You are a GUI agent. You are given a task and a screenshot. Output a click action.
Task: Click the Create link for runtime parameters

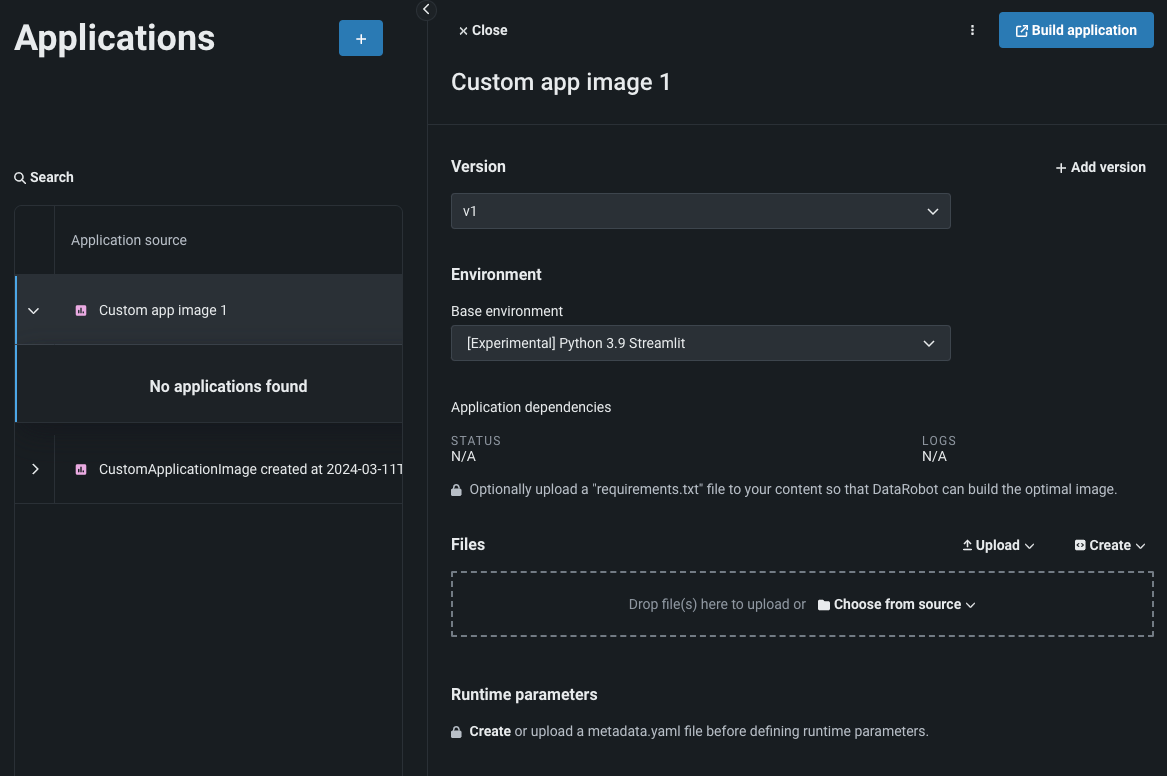490,732
